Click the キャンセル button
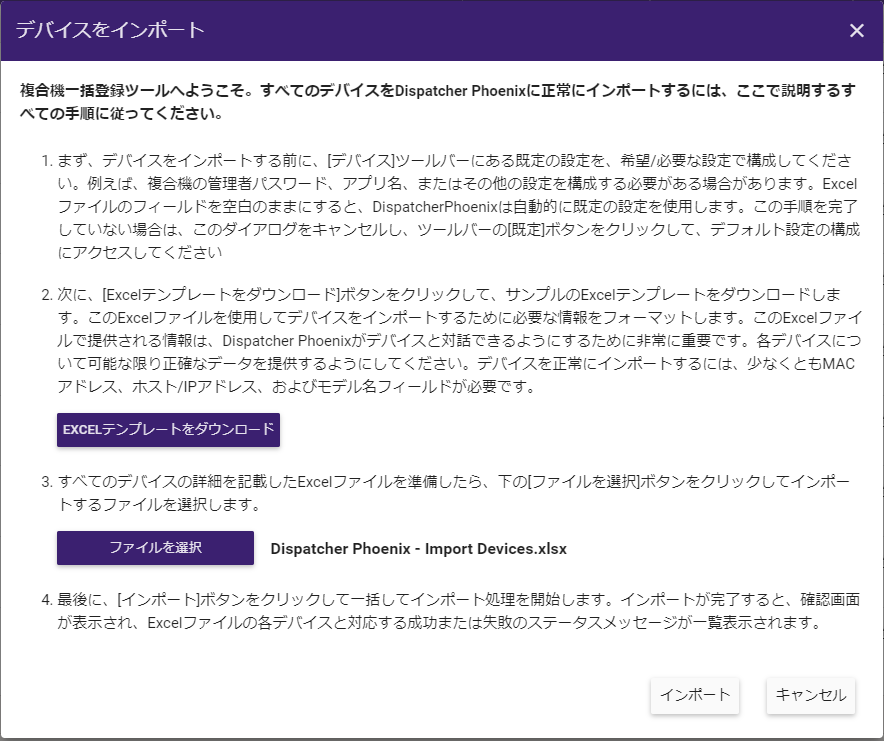The height and width of the screenshot is (741, 884). [x=811, y=695]
